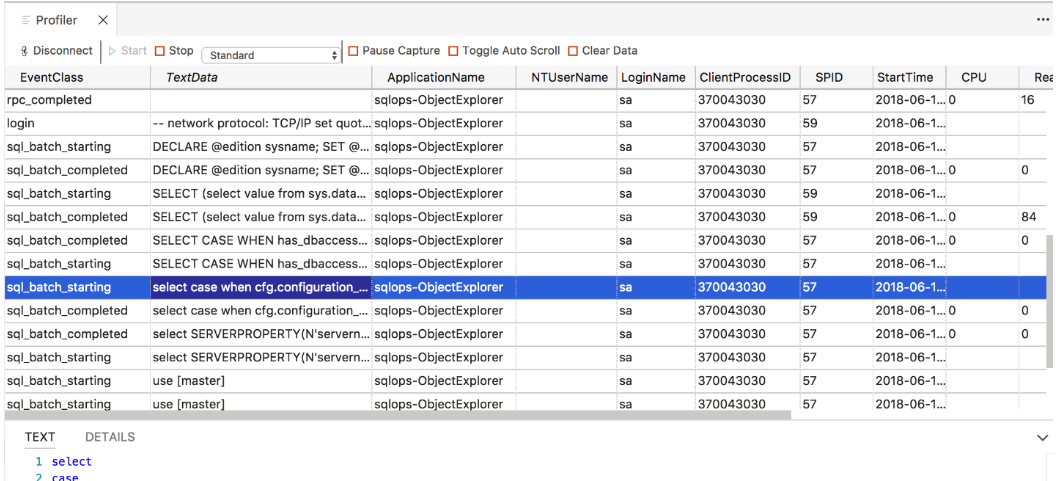1056x481 pixels.
Task: Click the EventClass column header
Action: (x=52, y=77)
